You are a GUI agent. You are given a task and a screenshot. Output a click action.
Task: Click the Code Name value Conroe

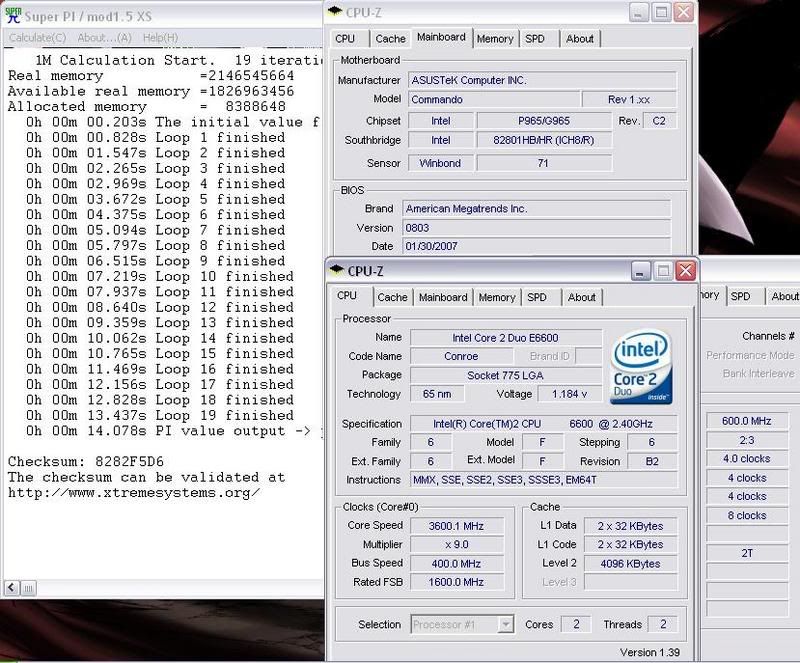[x=461, y=356]
